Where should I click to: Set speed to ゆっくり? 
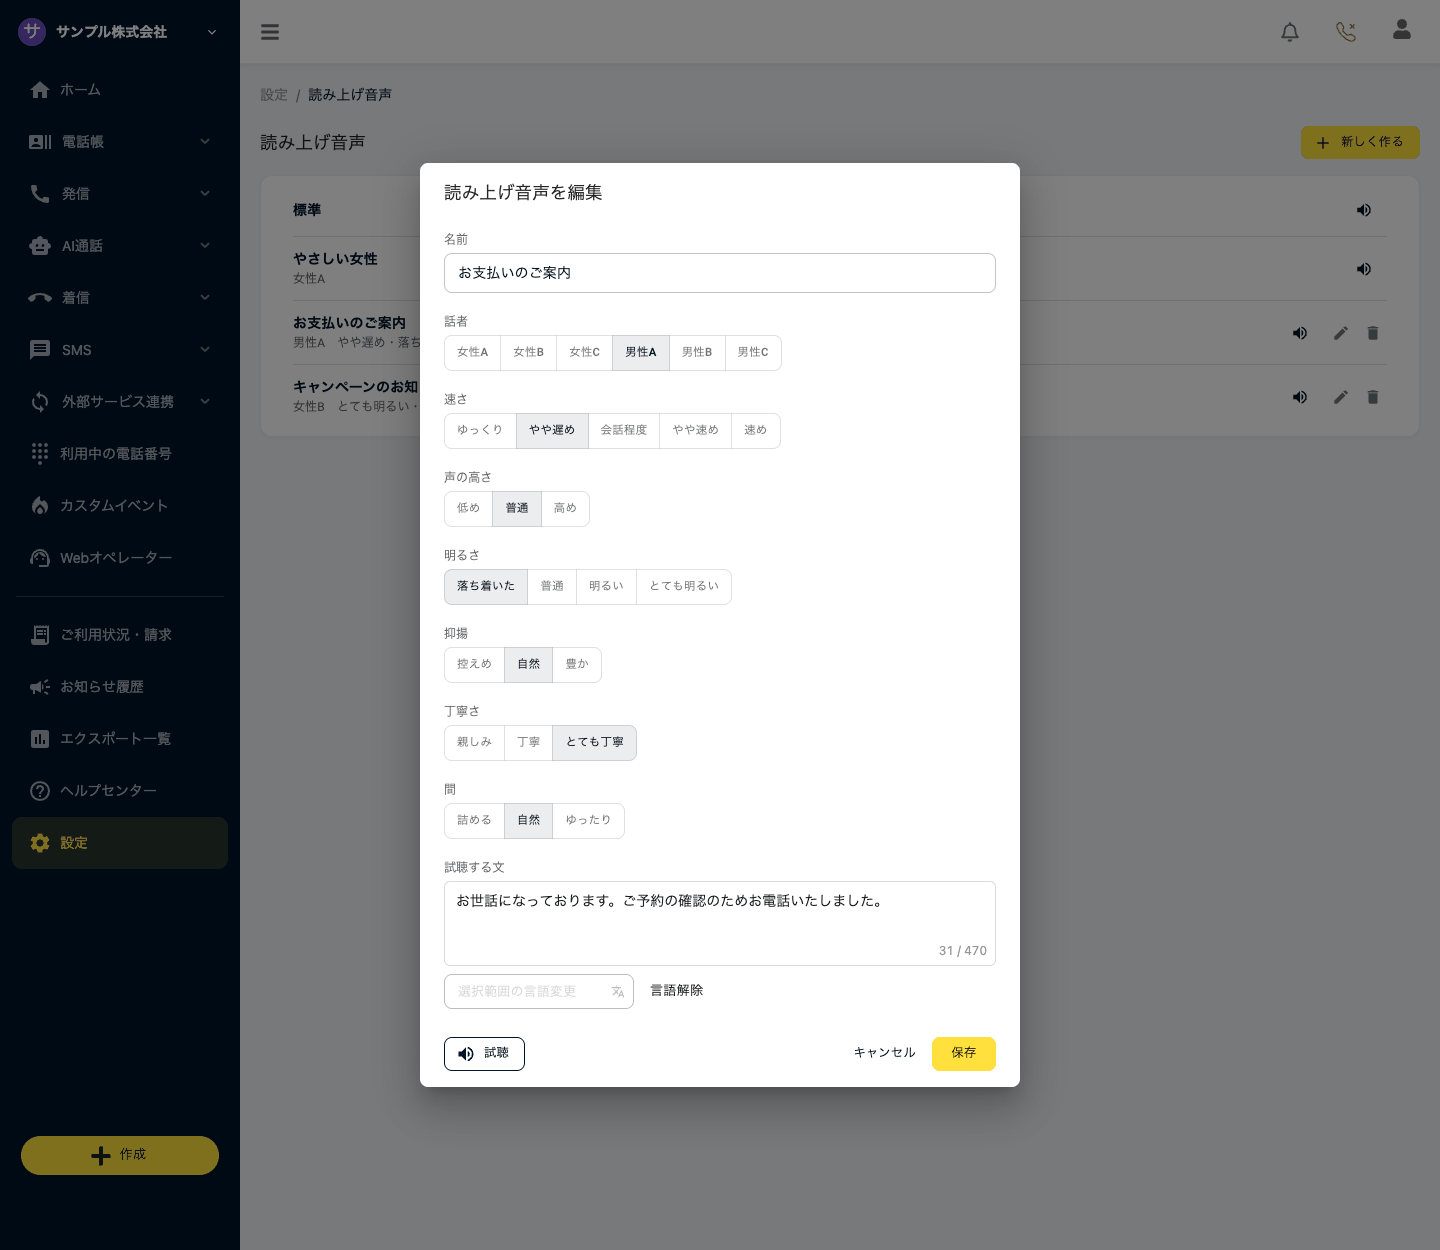click(x=481, y=431)
